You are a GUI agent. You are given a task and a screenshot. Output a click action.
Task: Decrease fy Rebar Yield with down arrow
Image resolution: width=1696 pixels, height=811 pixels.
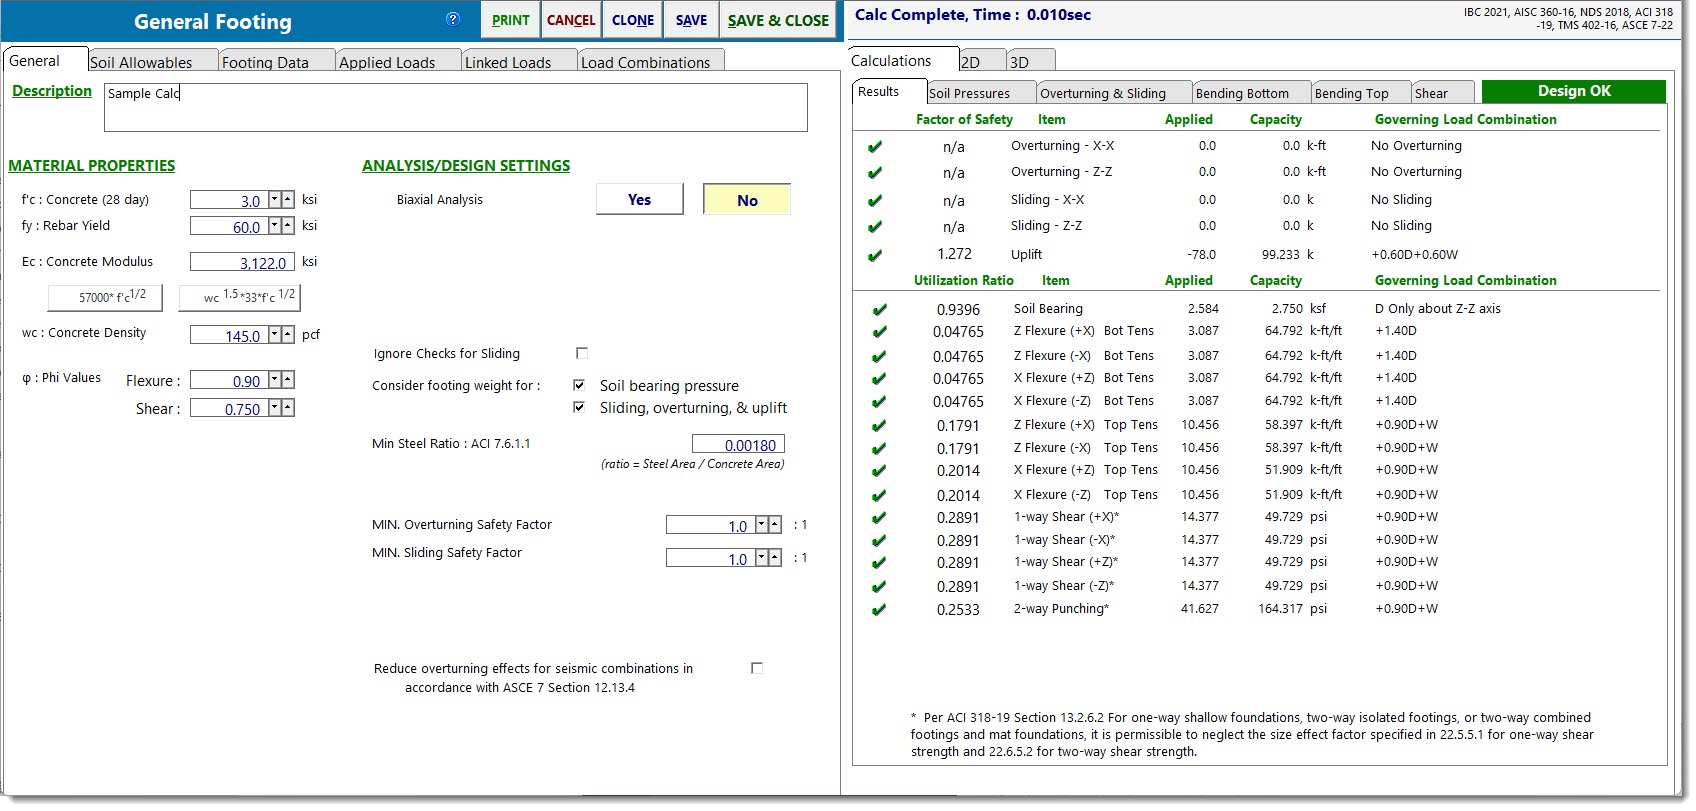tap(274, 226)
